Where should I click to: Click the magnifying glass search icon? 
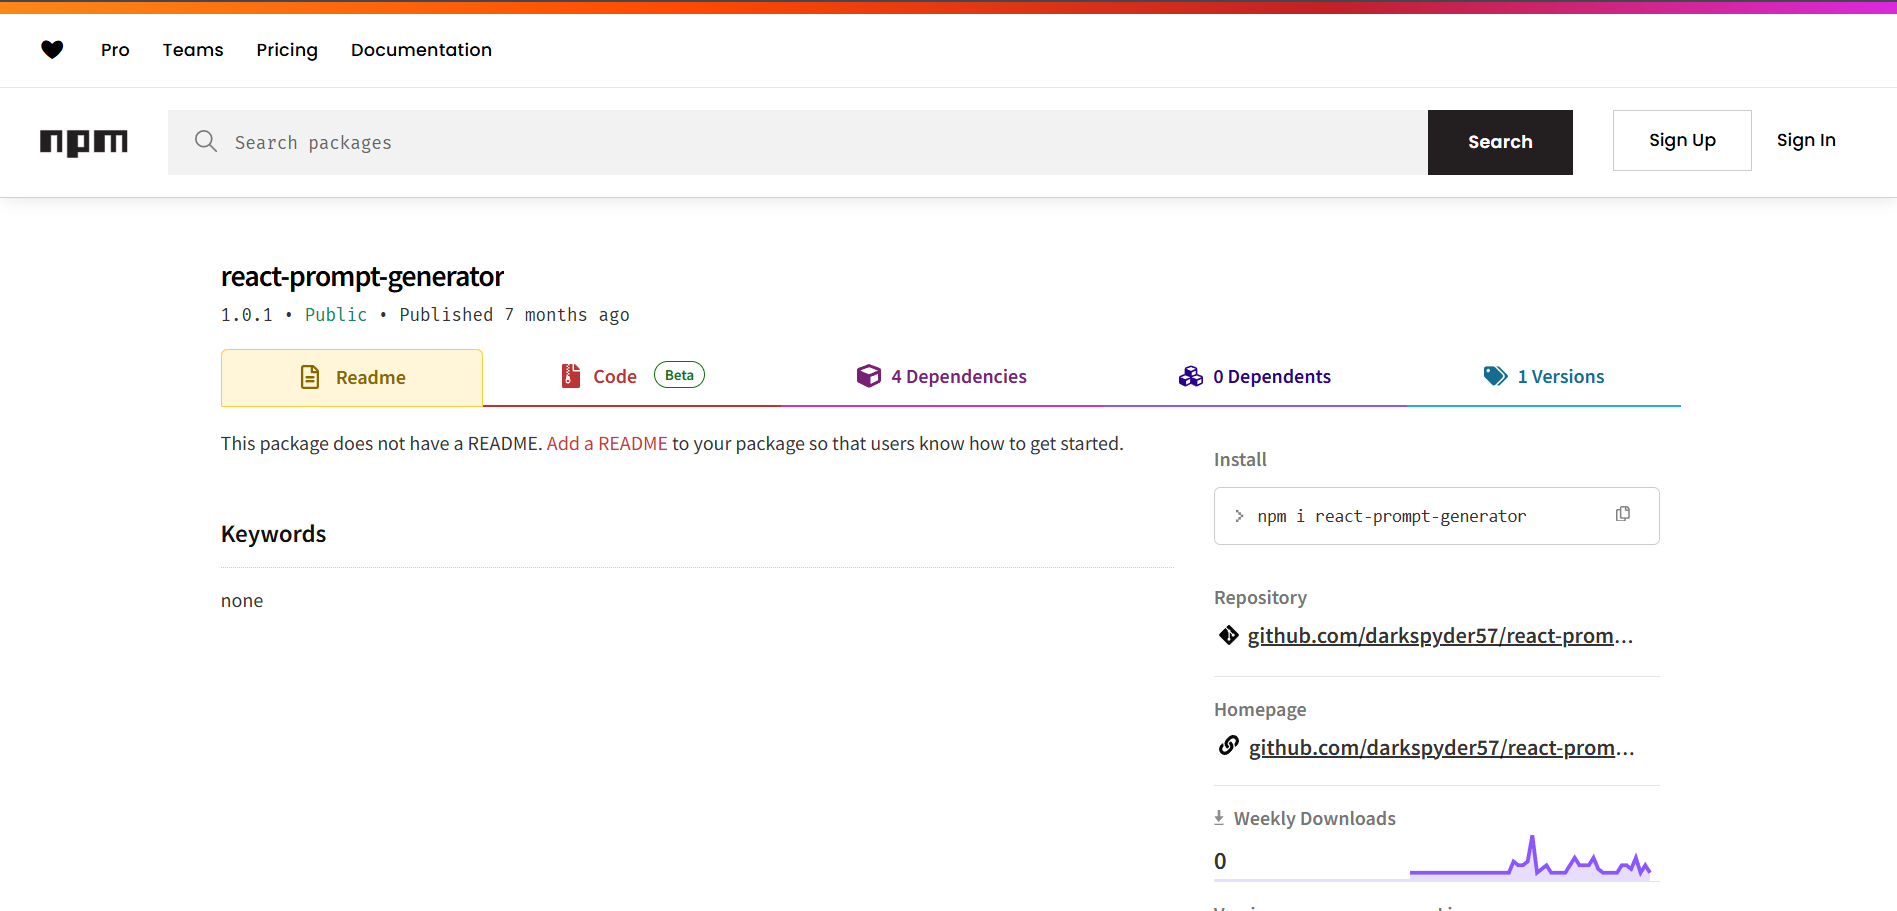click(206, 141)
